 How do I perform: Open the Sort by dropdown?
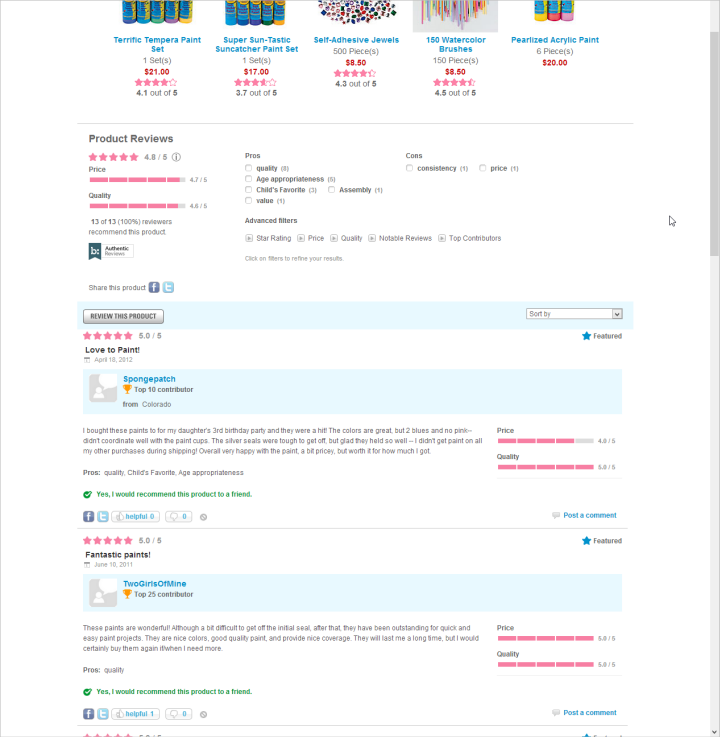[x=574, y=314]
